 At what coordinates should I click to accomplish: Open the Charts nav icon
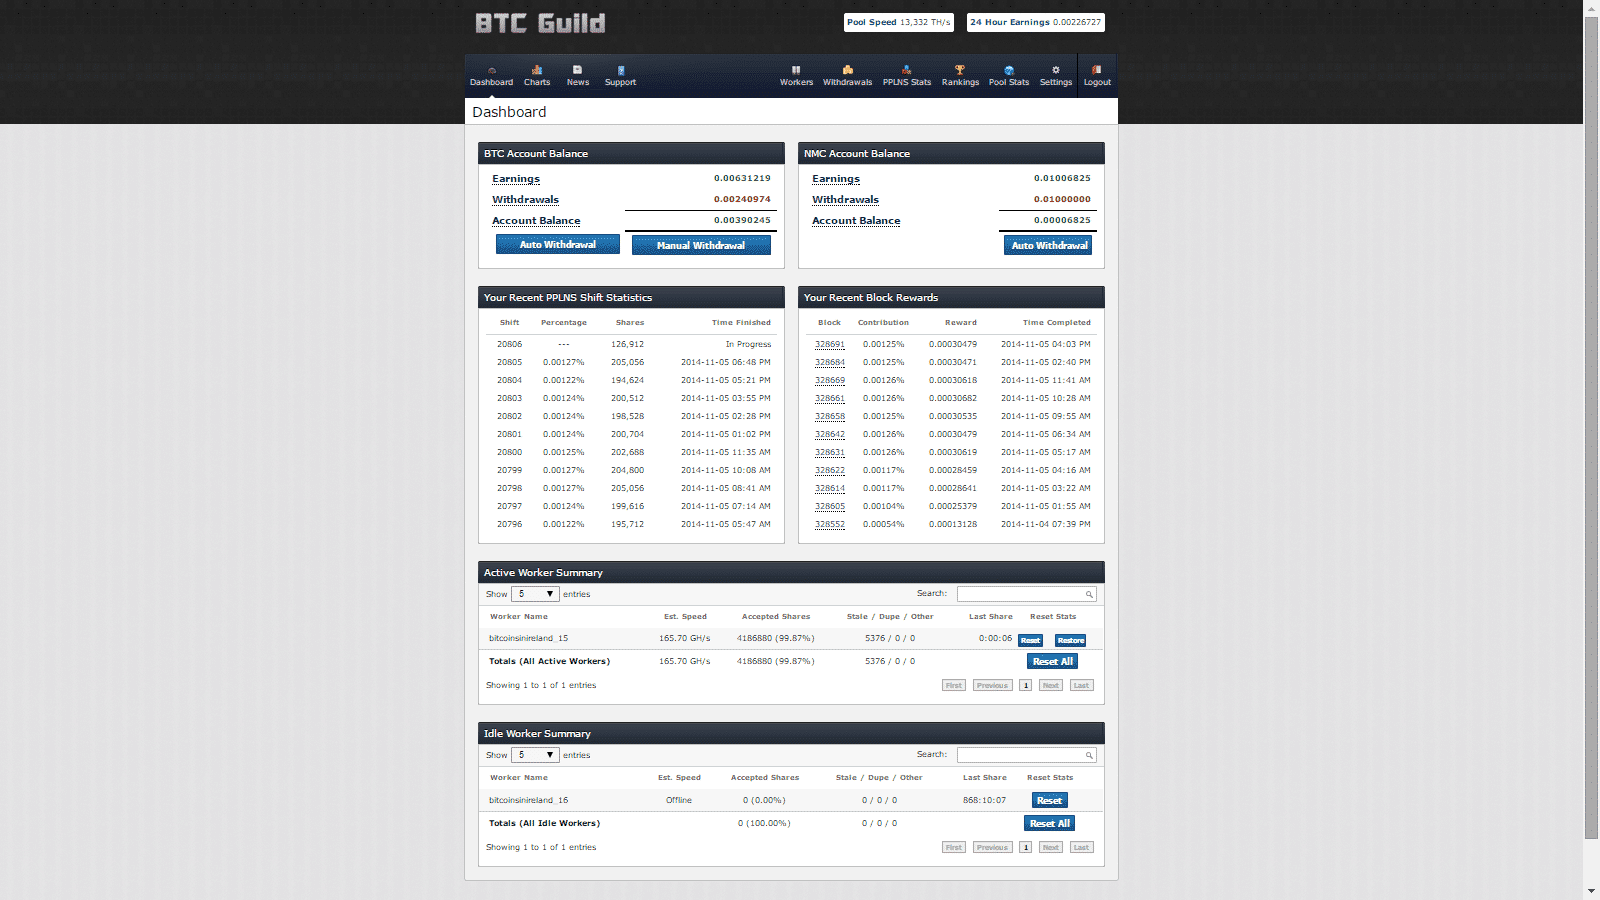coord(537,70)
